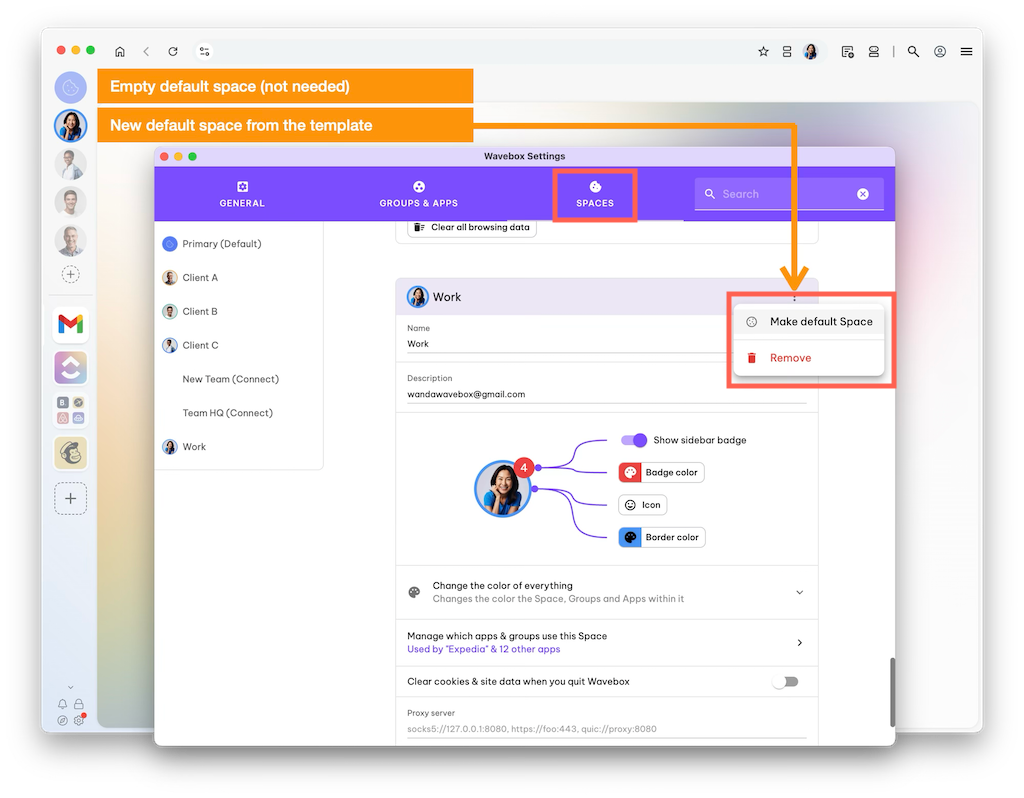1024x798 pixels.
Task: Open the settings gear in sidebar footer
Action: (x=79, y=720)
